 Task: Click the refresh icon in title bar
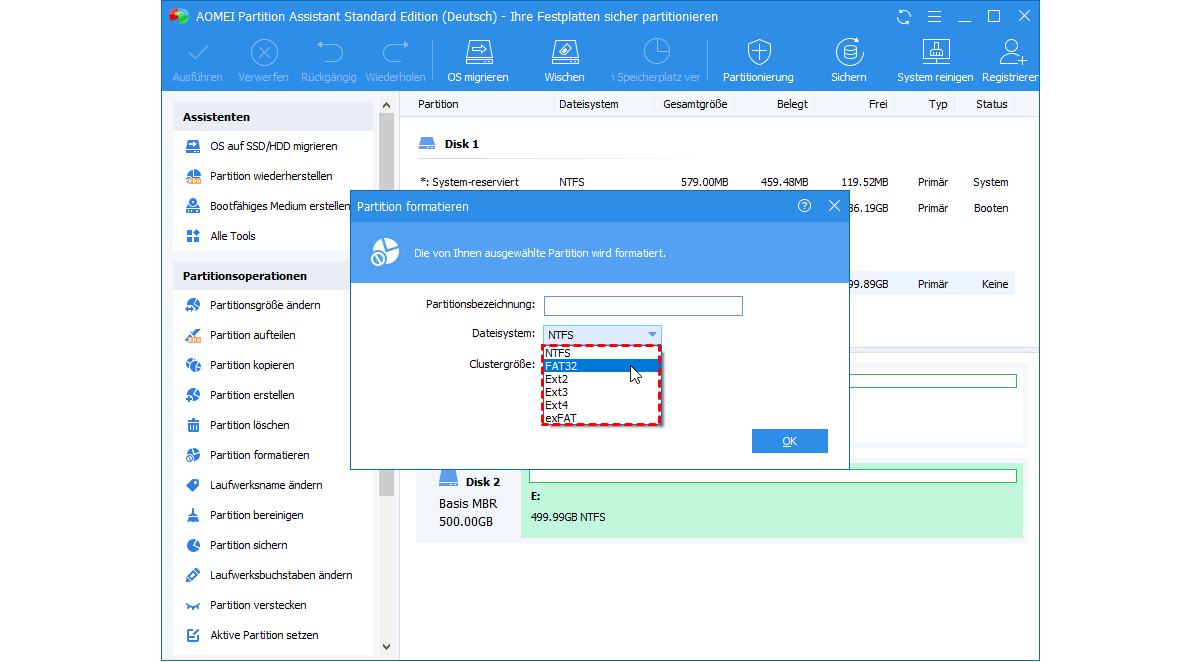[x=904, y=17]
